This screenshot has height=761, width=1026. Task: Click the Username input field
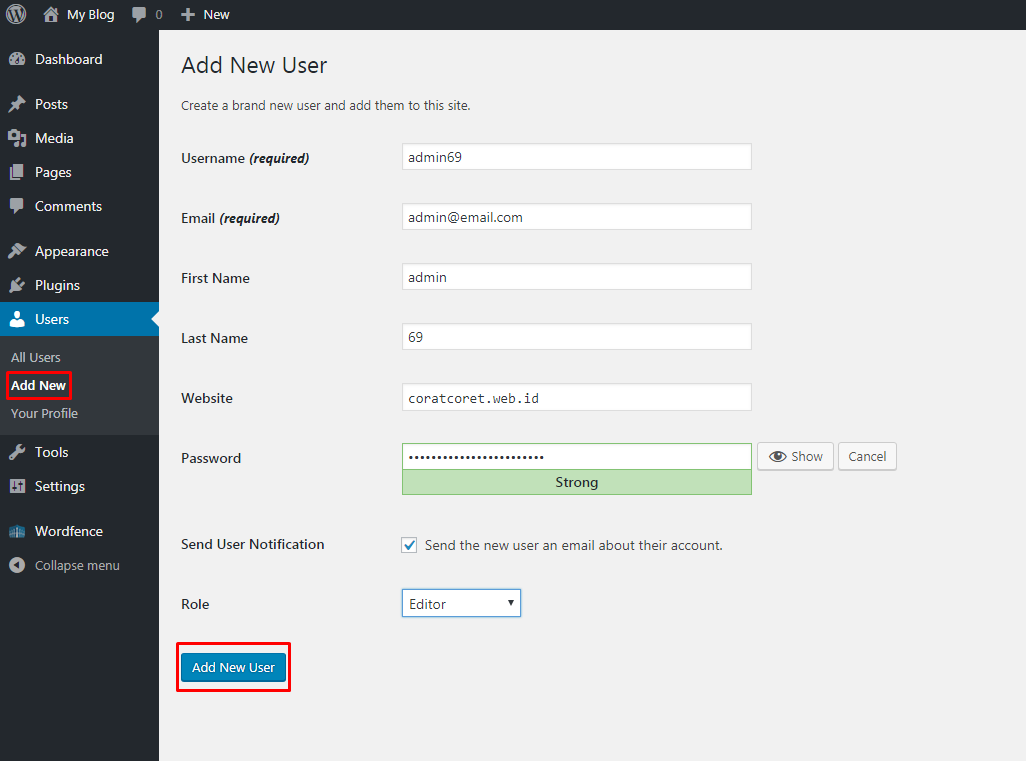576,157
